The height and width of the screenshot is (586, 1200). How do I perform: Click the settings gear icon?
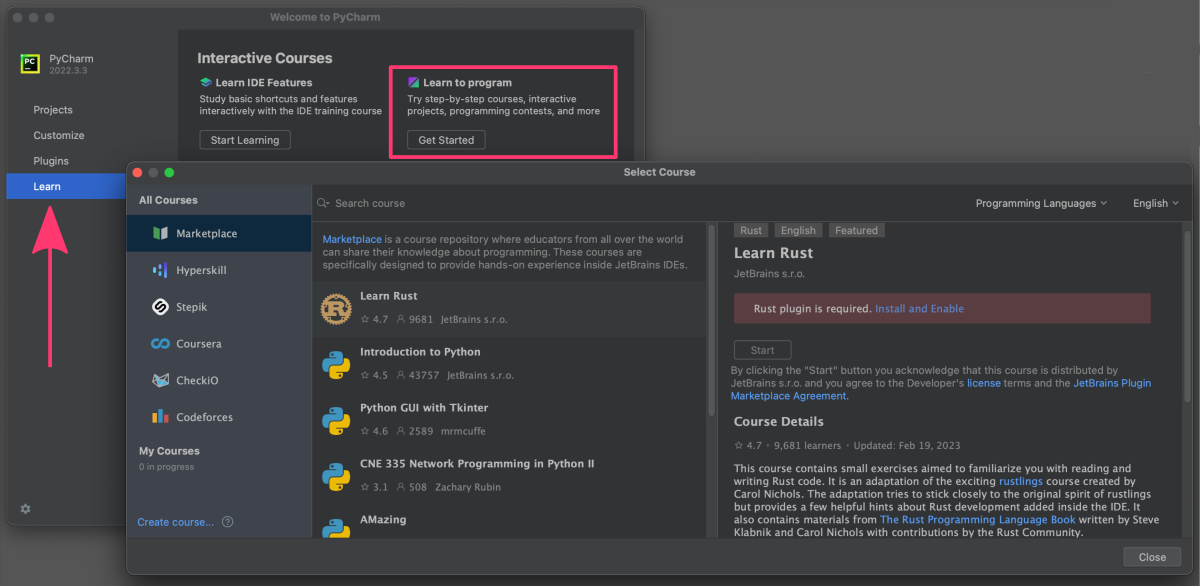[x=25, y=509]
